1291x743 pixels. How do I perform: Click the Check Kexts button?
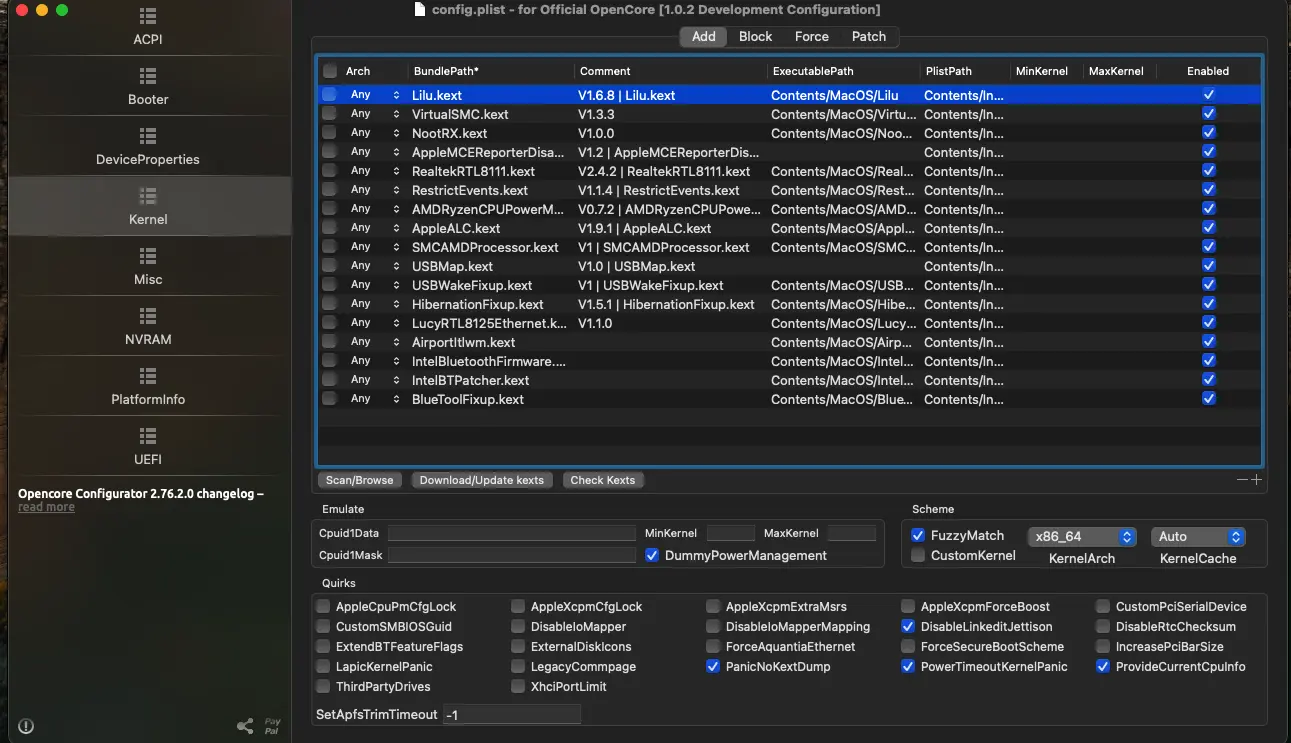pyautogui.click(x=602, y=480)
